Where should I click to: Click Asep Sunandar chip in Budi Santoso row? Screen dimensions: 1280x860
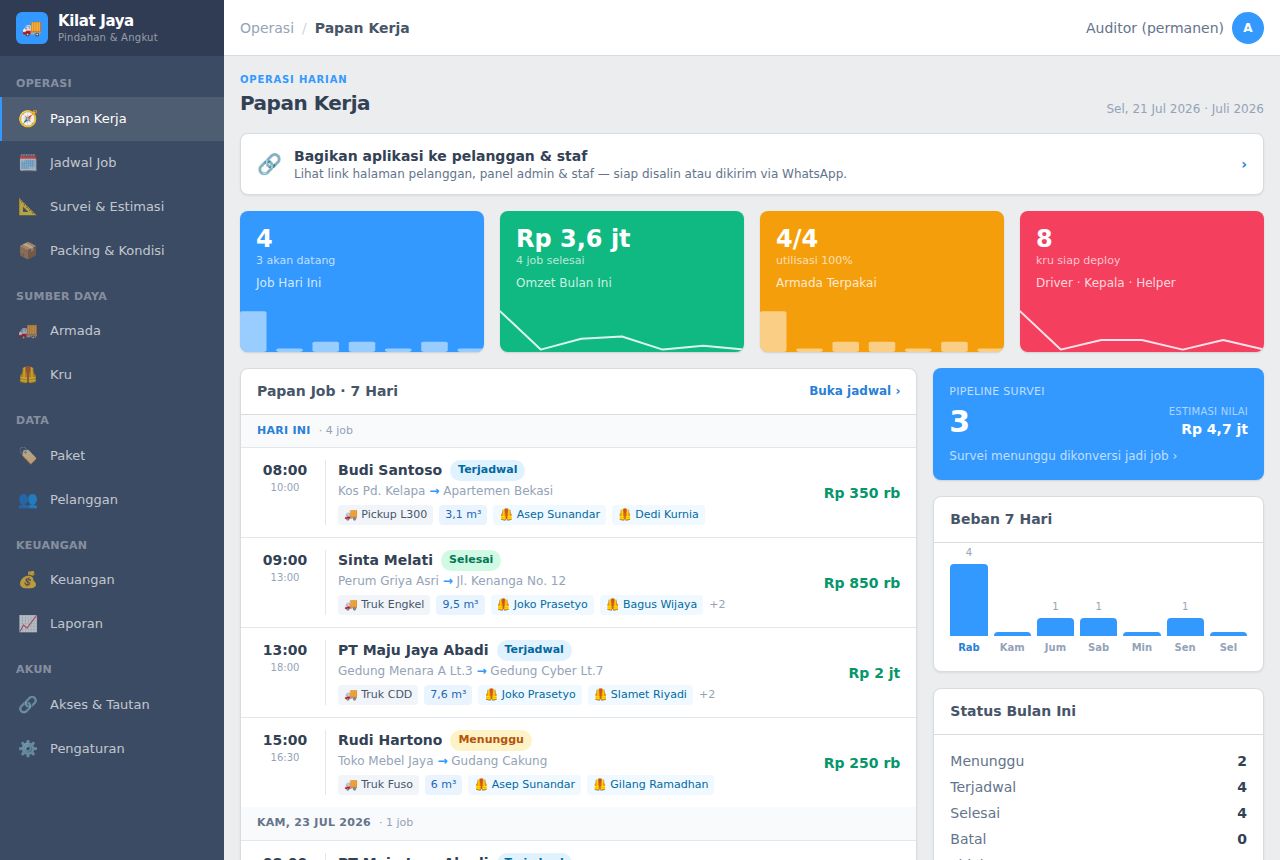click(550, 515)
